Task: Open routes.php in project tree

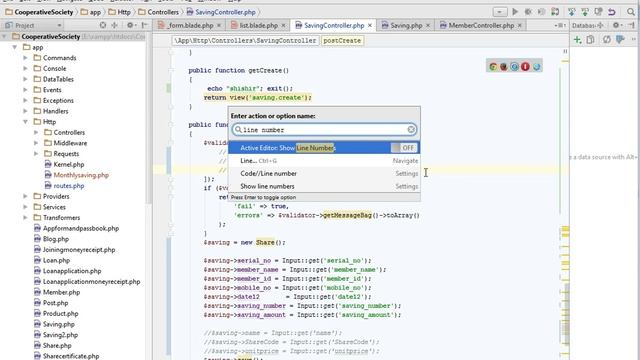Action: [69, 186]
